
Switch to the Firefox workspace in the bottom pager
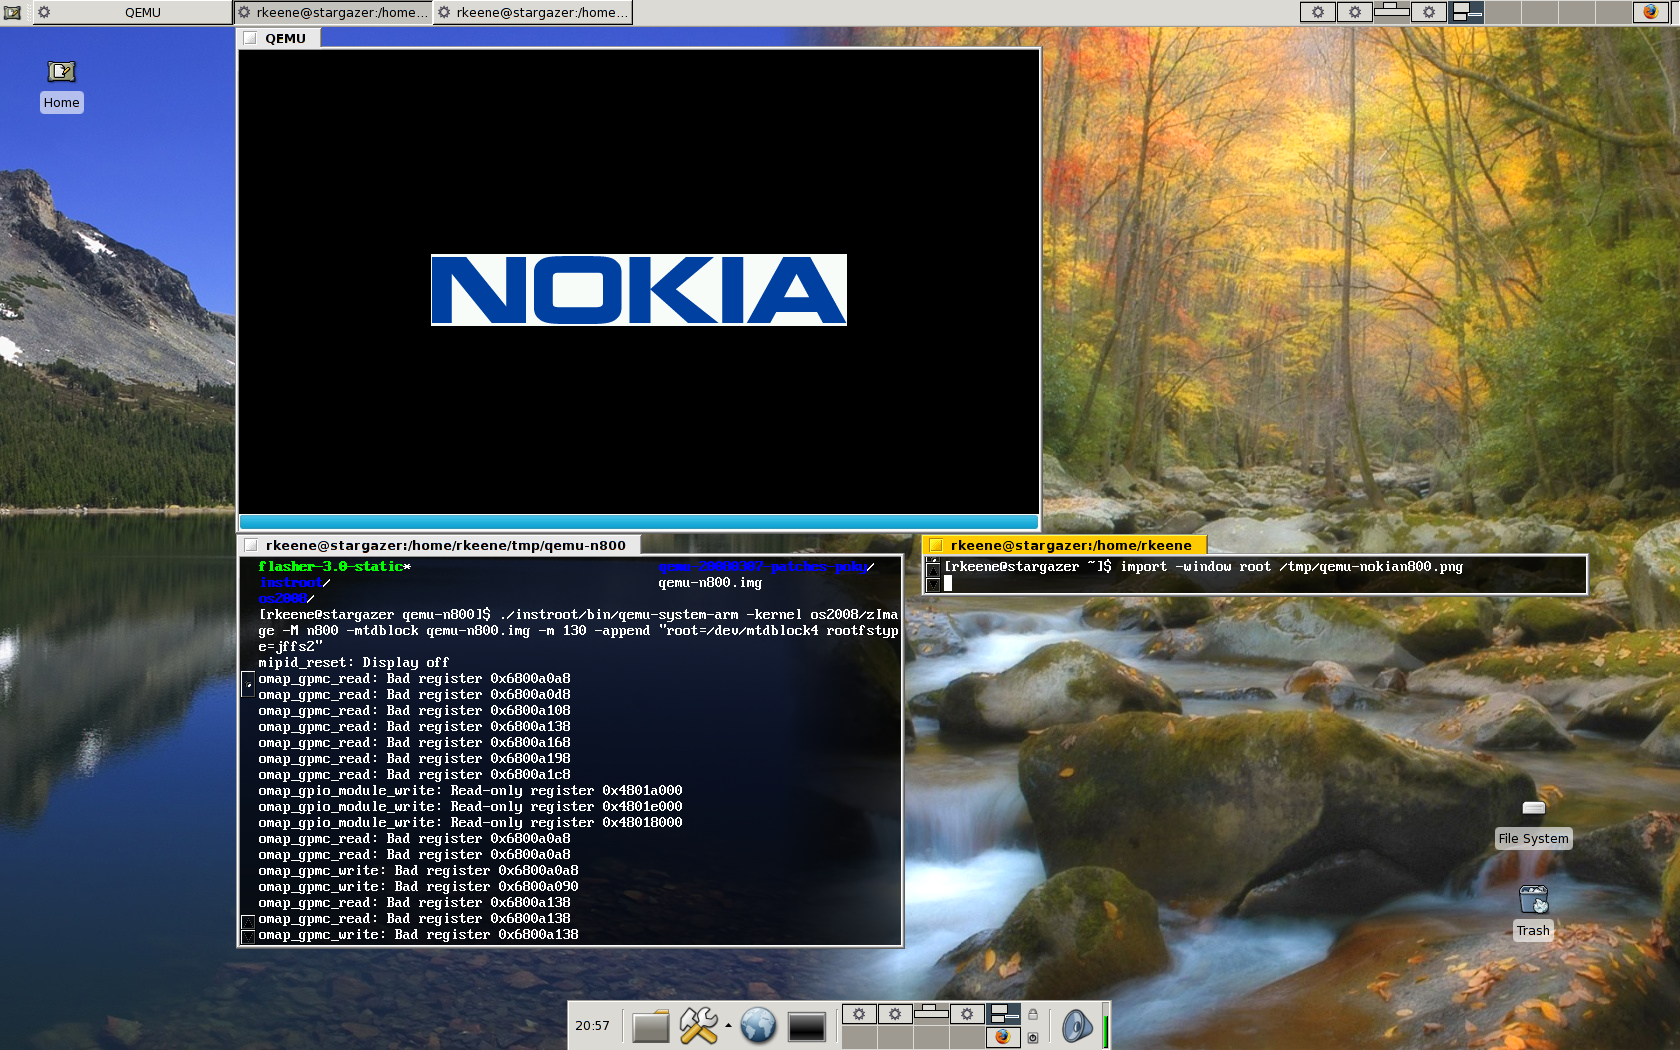(x=1003, y=1037)
